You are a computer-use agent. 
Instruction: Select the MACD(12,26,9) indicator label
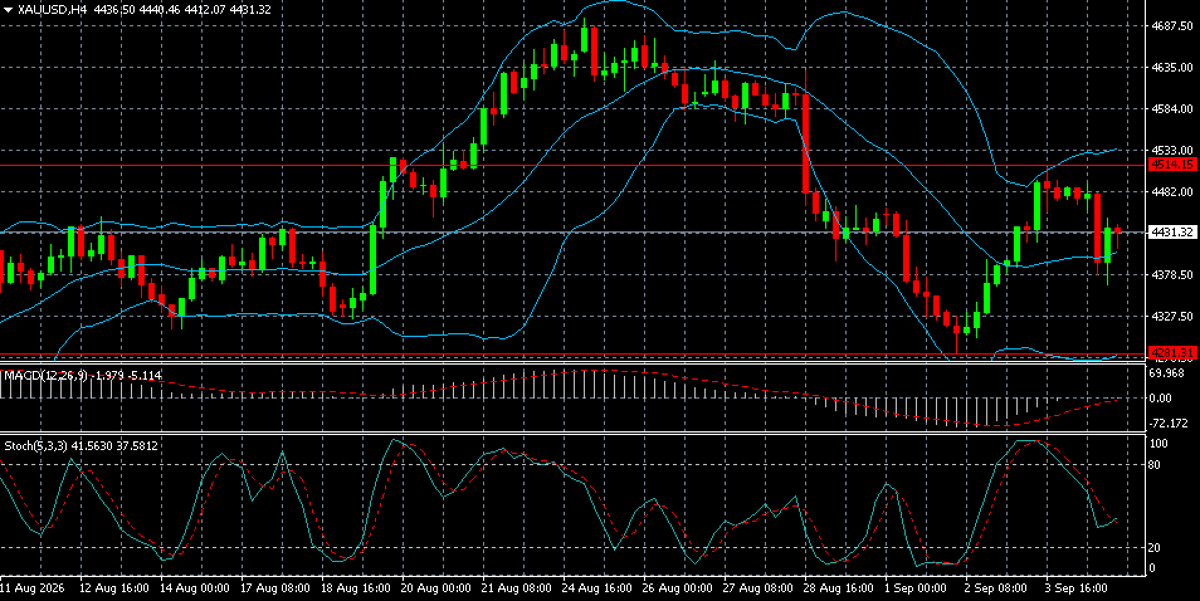point(46,375)
